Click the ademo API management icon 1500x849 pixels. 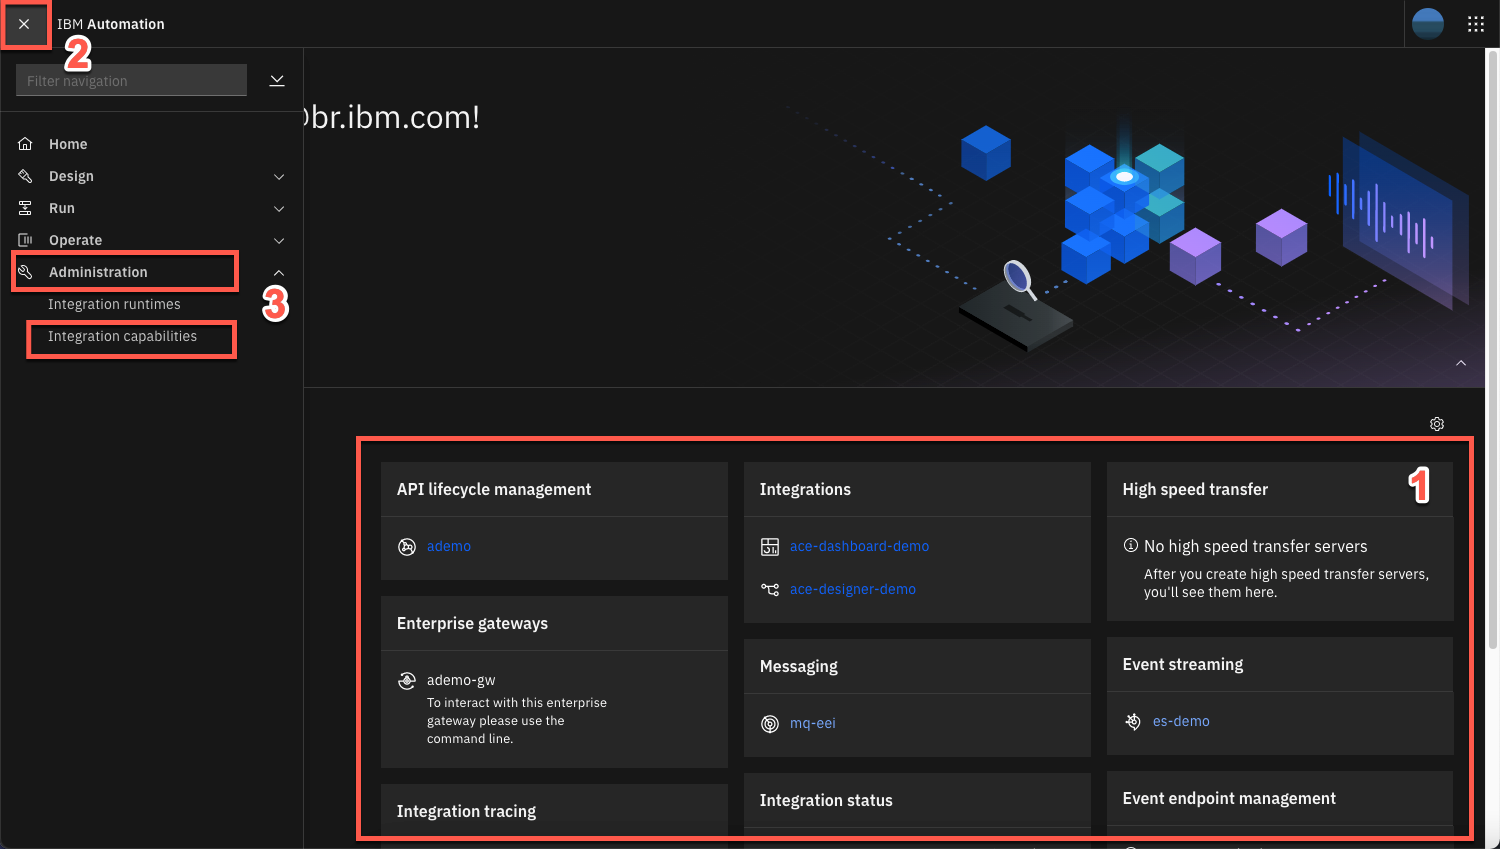click(x=407, y=546)
